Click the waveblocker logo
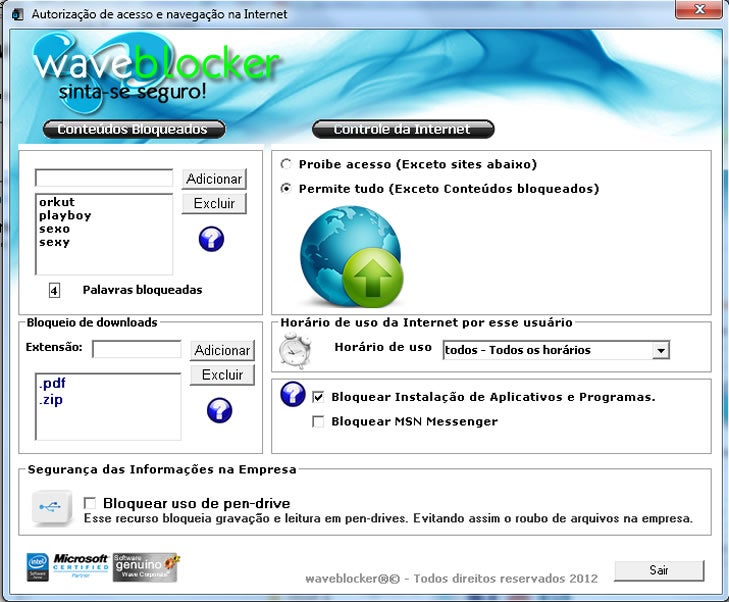The image size is (729, 602). point(156,72)
